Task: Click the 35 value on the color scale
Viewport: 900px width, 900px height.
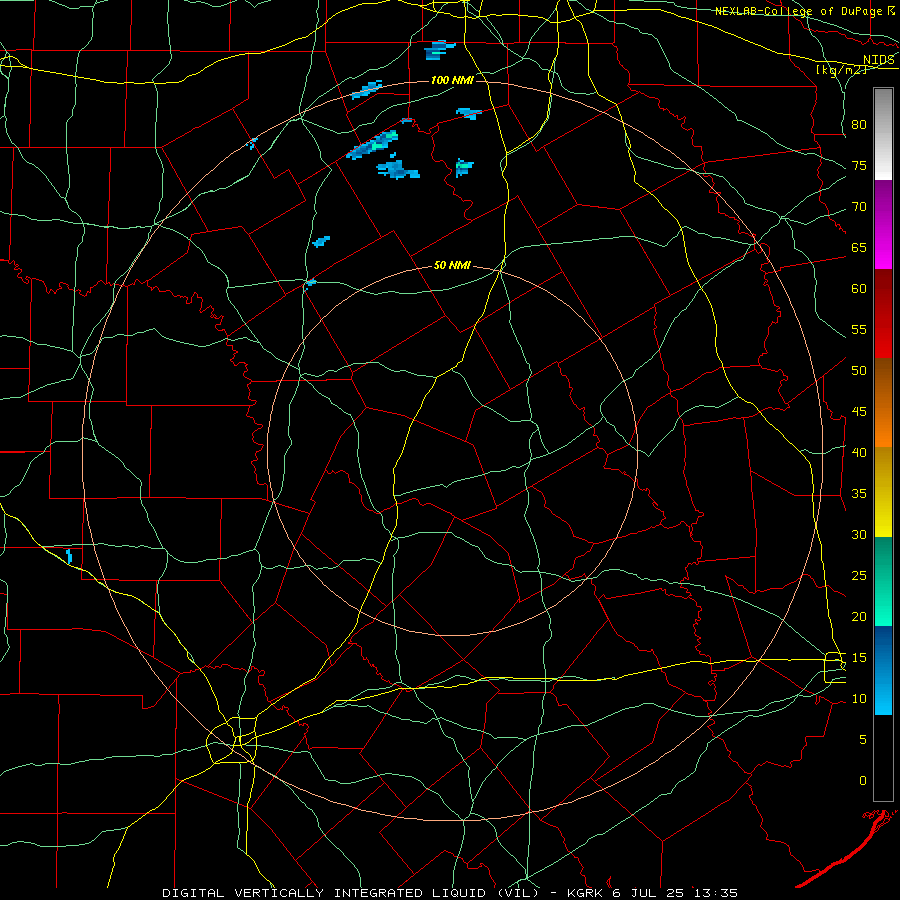Action: 859,494
